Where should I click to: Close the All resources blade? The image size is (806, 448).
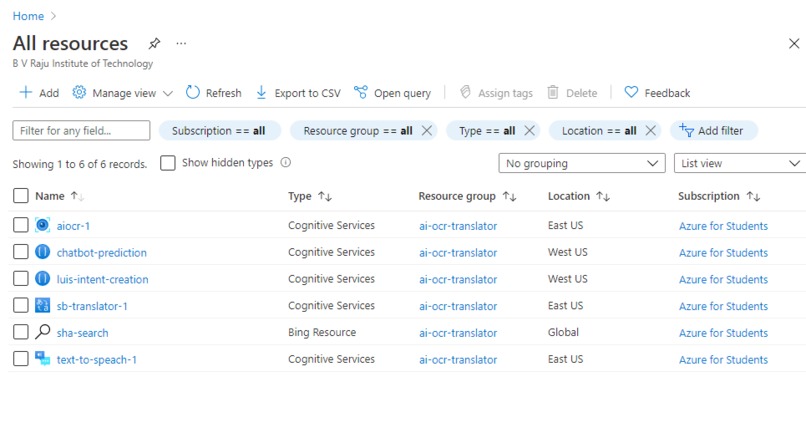[x=794, y=44]
